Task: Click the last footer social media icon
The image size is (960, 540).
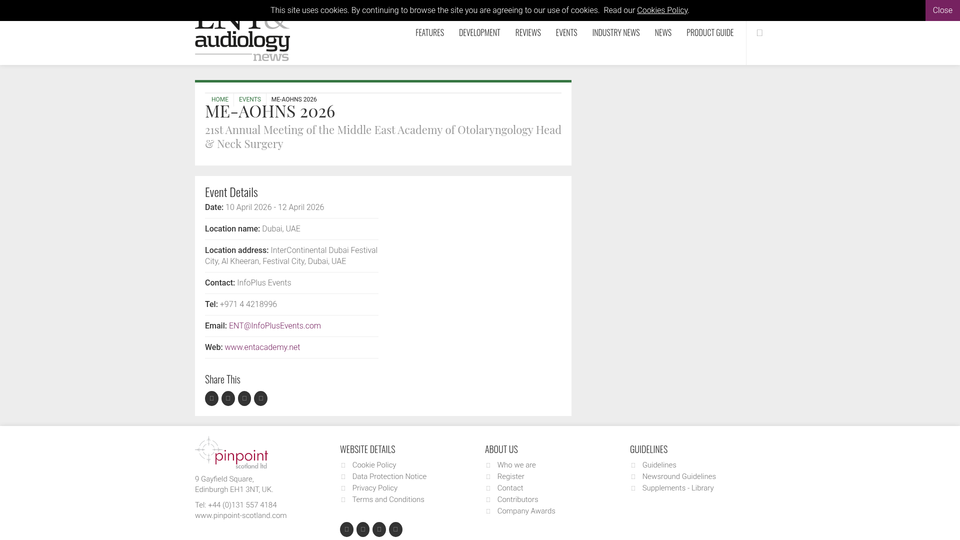Action: click(396, 530)
